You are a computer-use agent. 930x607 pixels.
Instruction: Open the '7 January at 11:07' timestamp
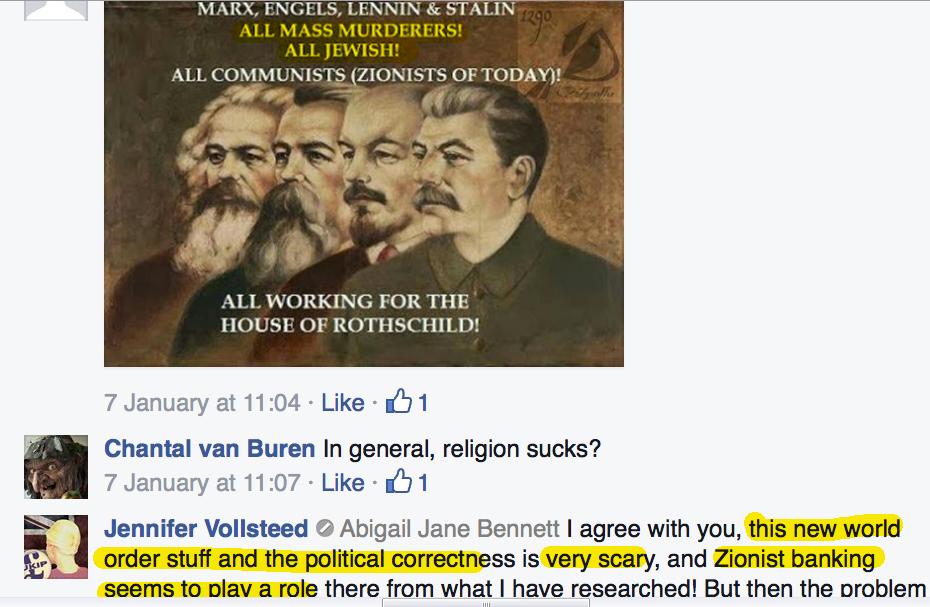tap(202, 483)
